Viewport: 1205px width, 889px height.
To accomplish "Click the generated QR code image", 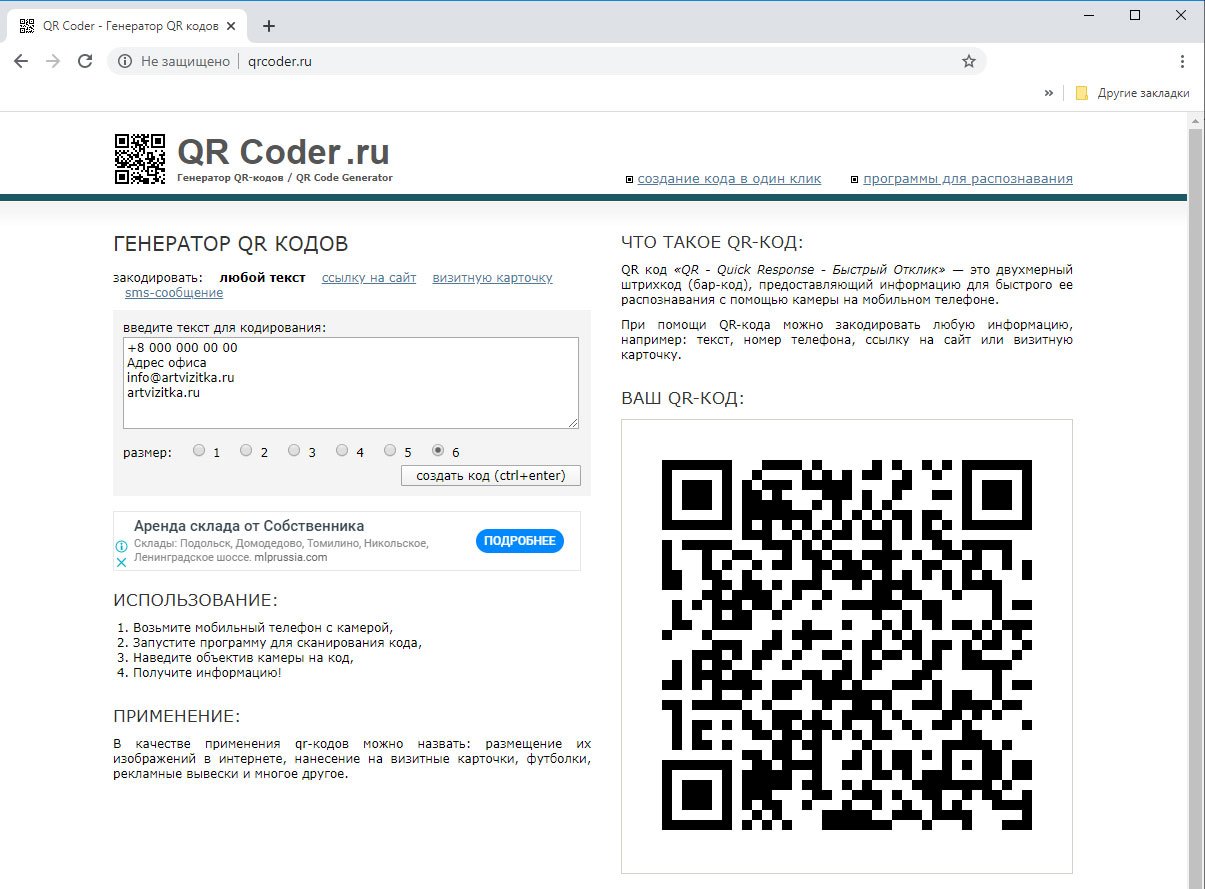I will [847, 645].
